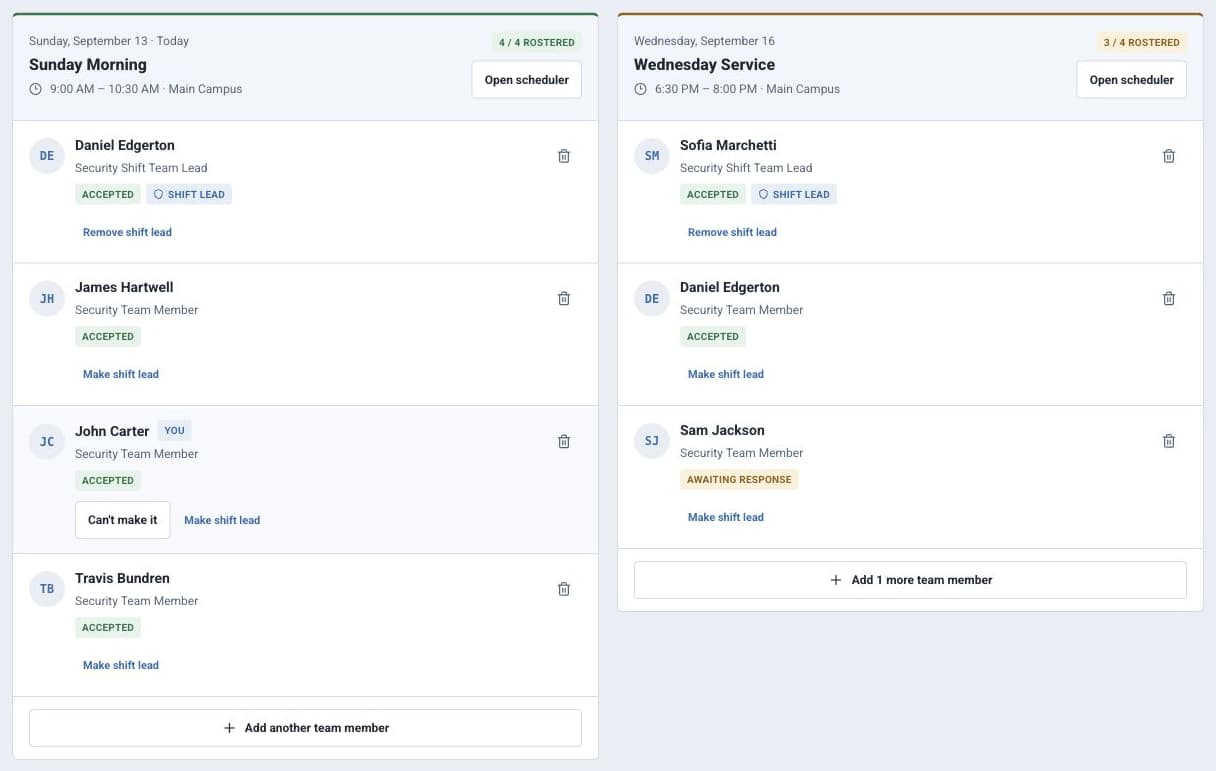This screenshot has height=771, width=1216.
Task: Click "6:30 PM – 8:00 PM · Main Campus" text
Action: [747, 89]
